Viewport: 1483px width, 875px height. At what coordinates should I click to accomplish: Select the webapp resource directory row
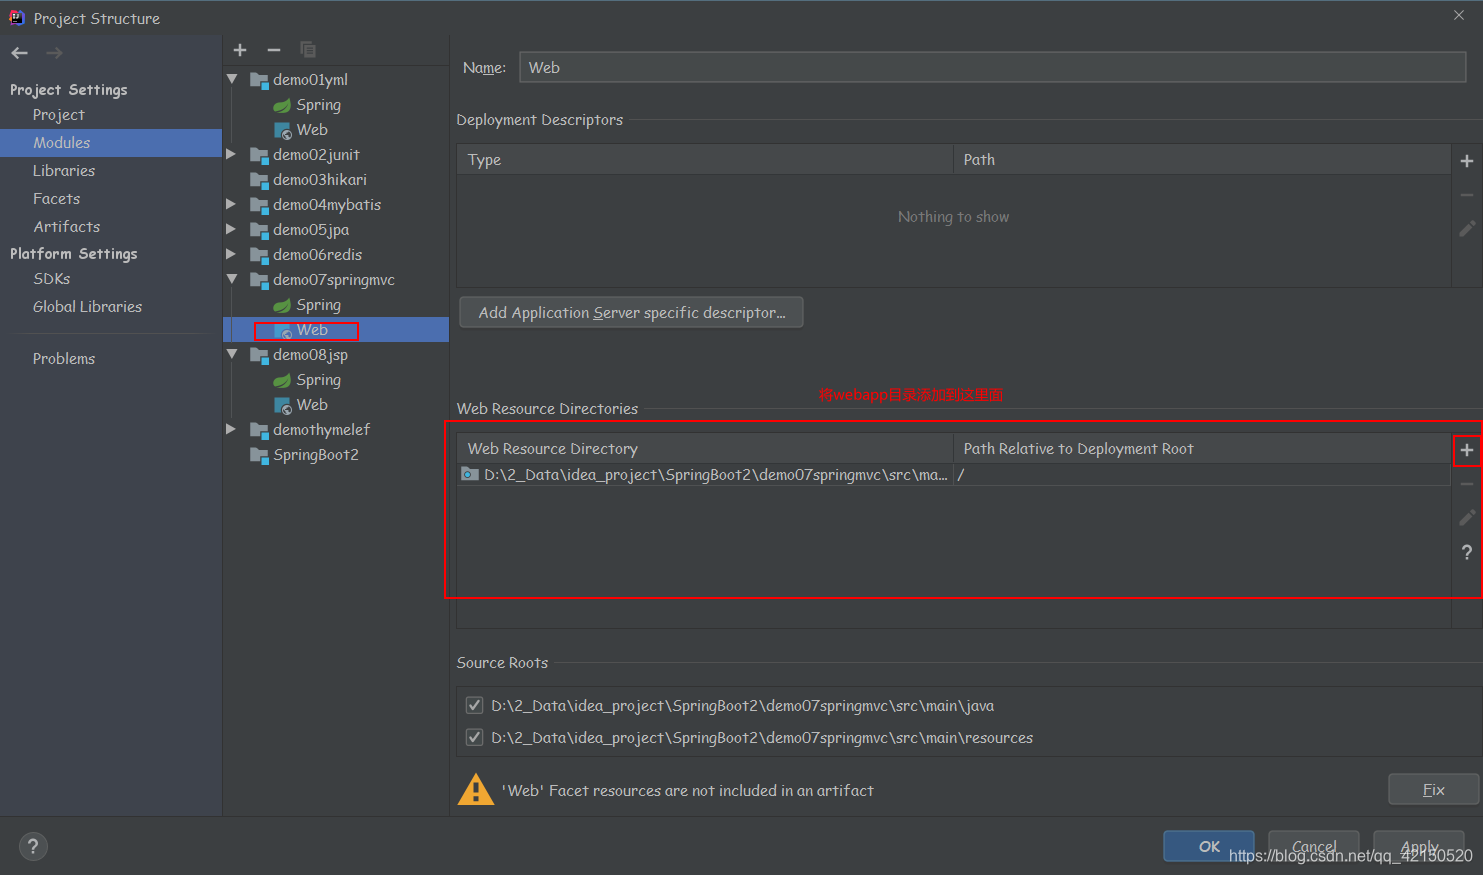(x=954, y=475)
